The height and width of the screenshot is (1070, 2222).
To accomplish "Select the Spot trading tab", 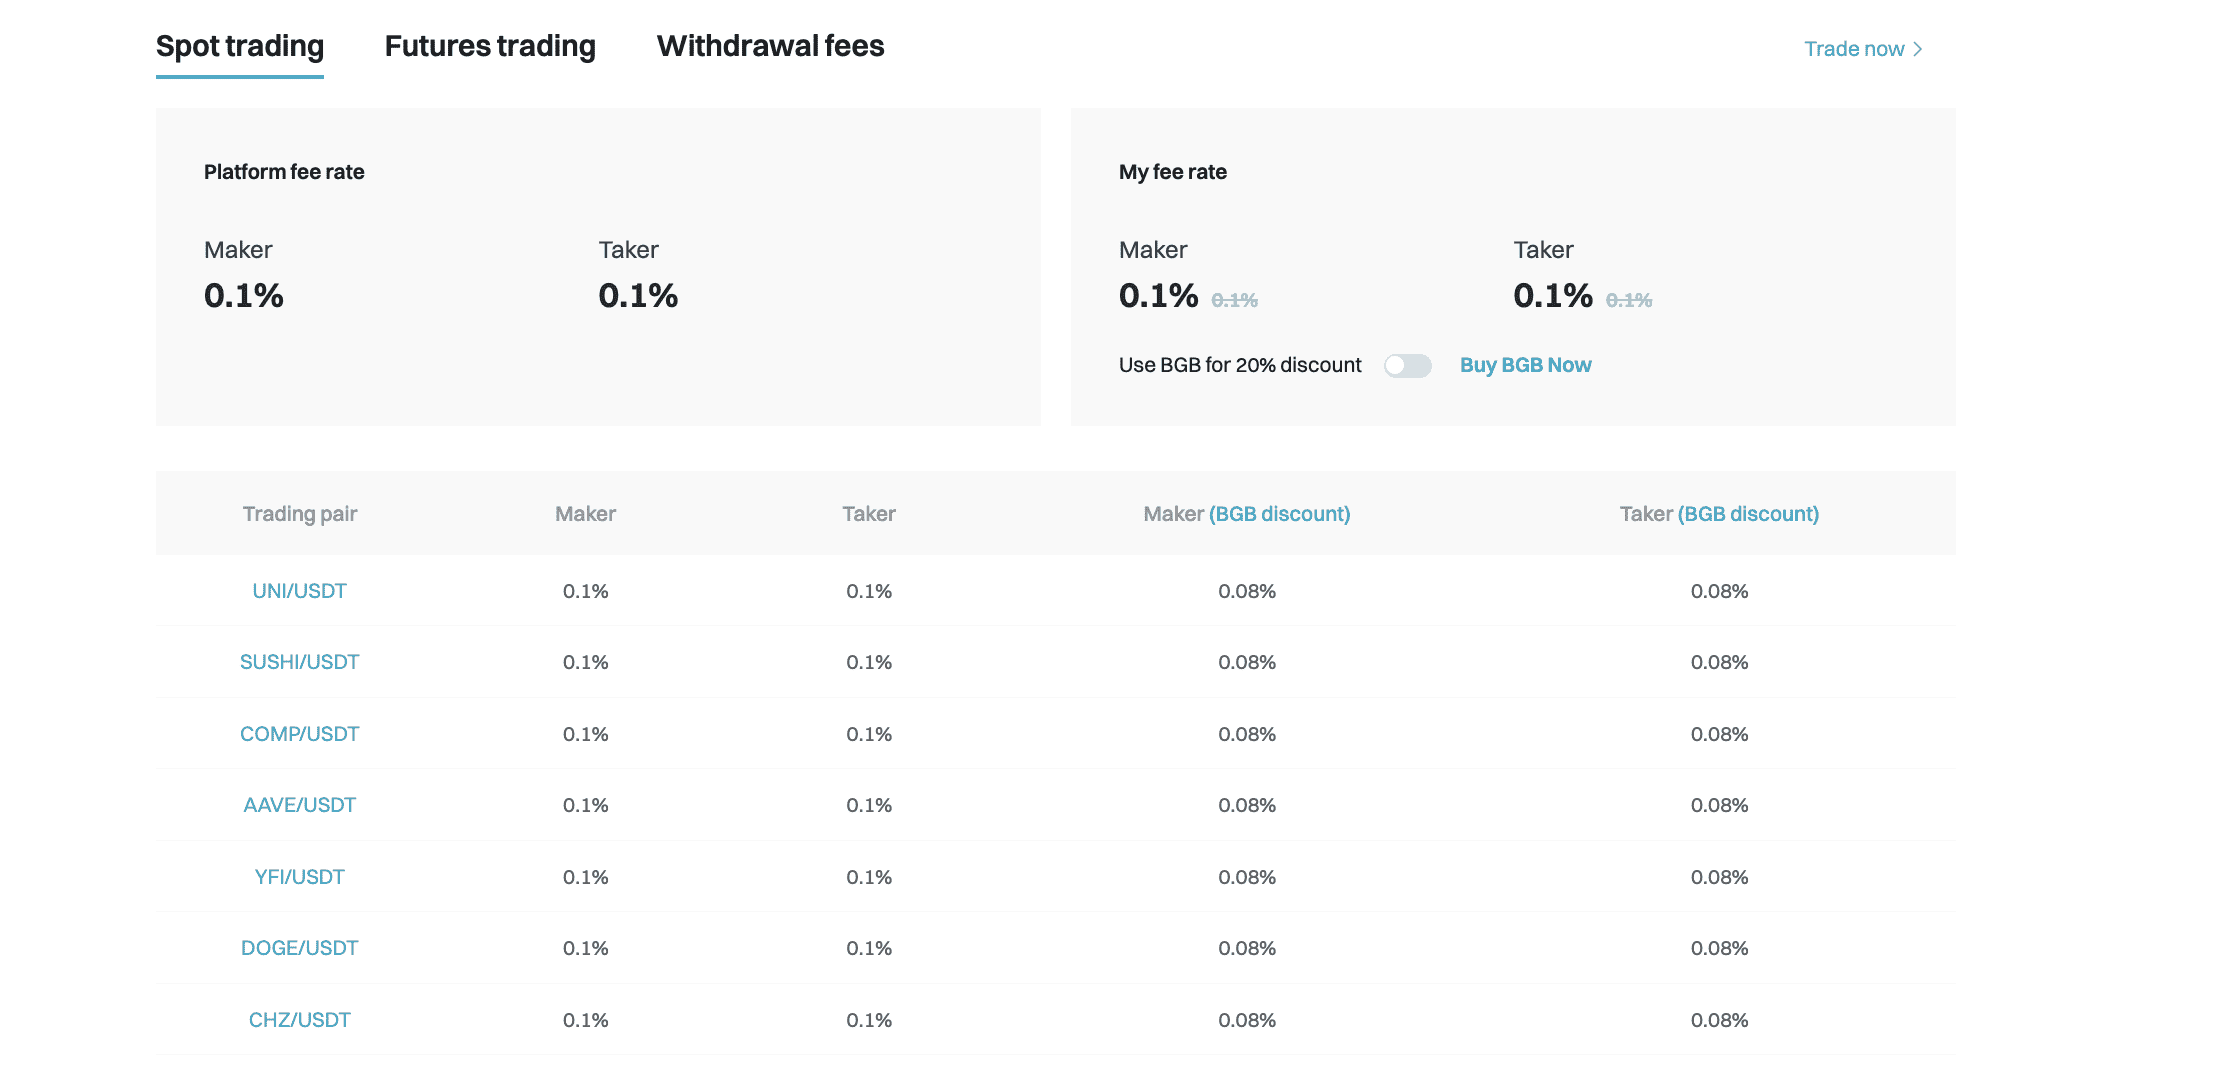I will pyautogui.click(x=240, y=46).
